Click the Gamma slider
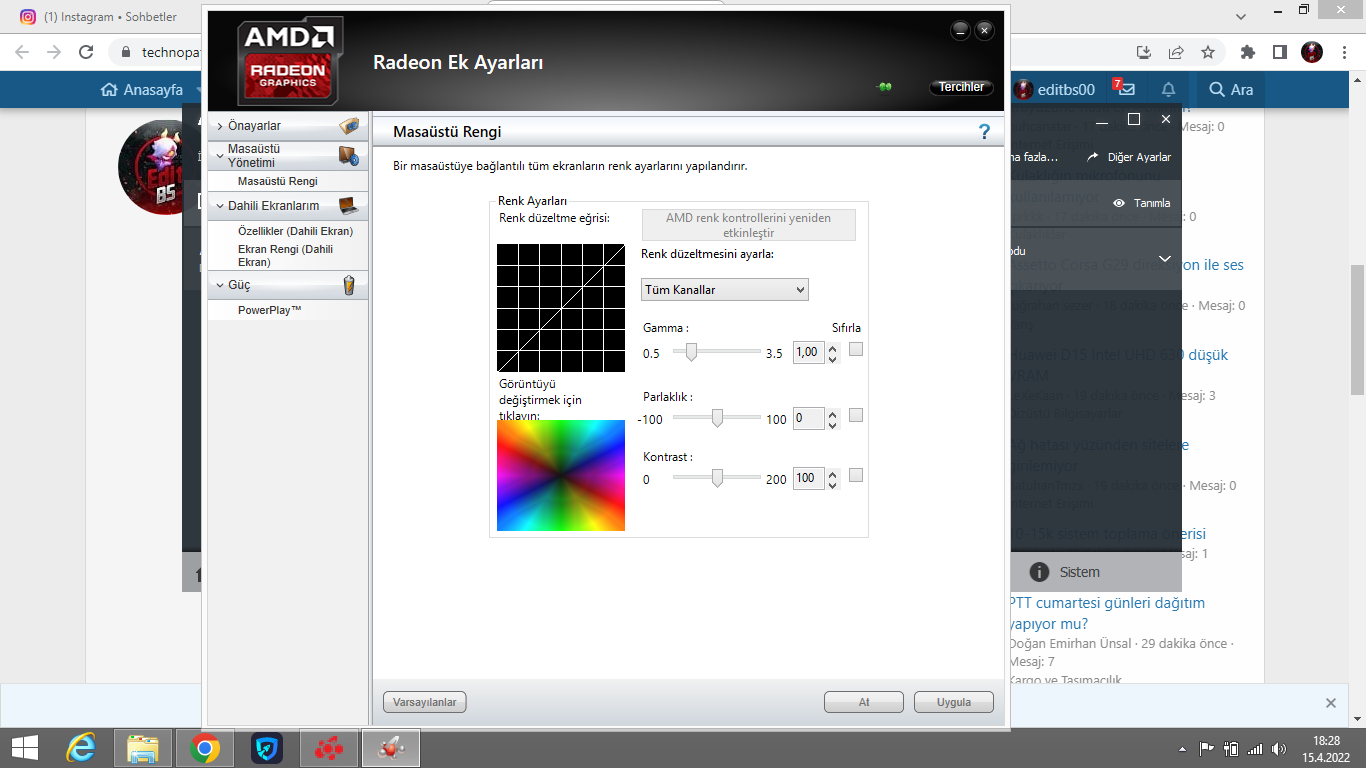This screenshot has height=768, width=1366. pos(717,351)
